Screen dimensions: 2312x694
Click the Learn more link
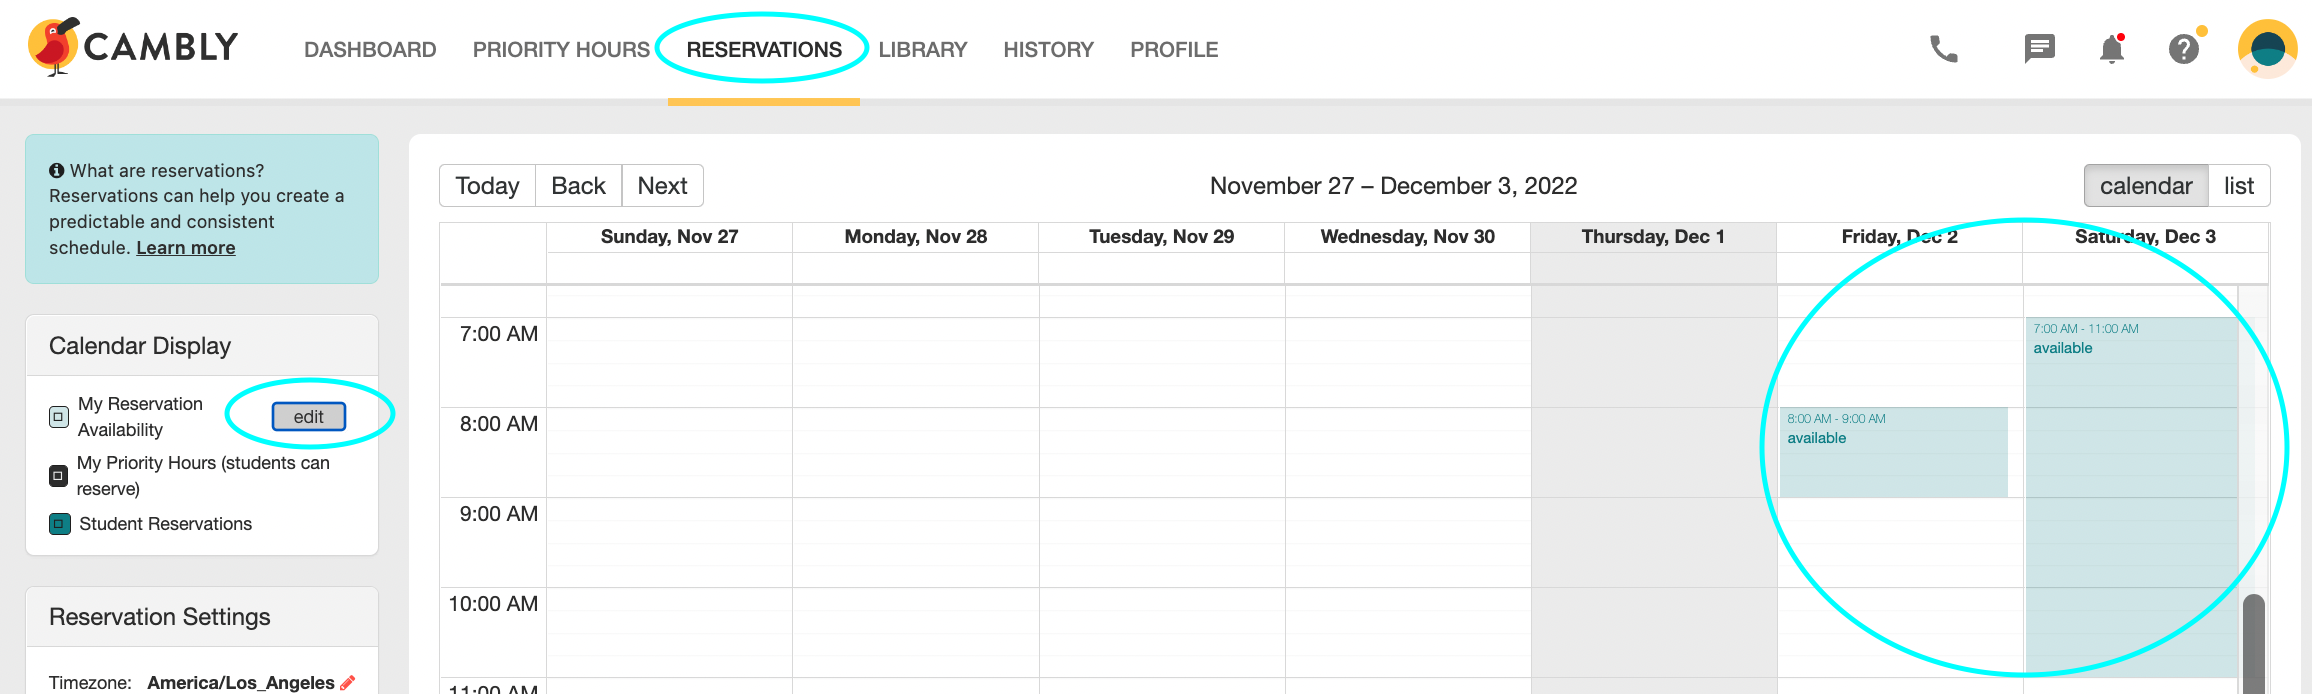pyautogui.click(x=186, y=248)
